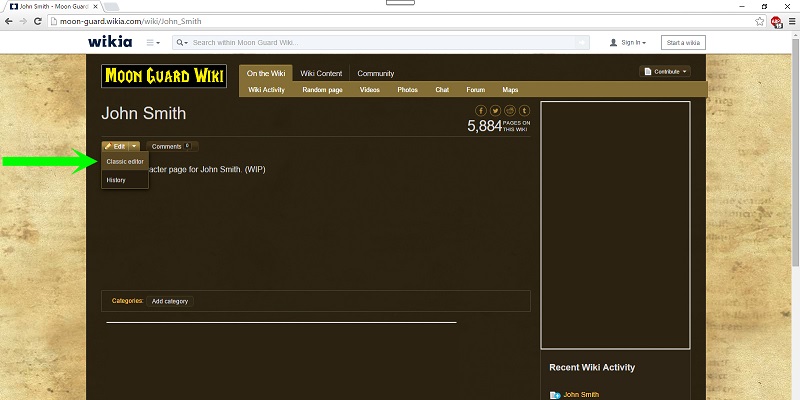The width and height of the screenshot is (800, 400).
Task: Expand the Wikia hub menu dropdown
Action: point(153,43)
